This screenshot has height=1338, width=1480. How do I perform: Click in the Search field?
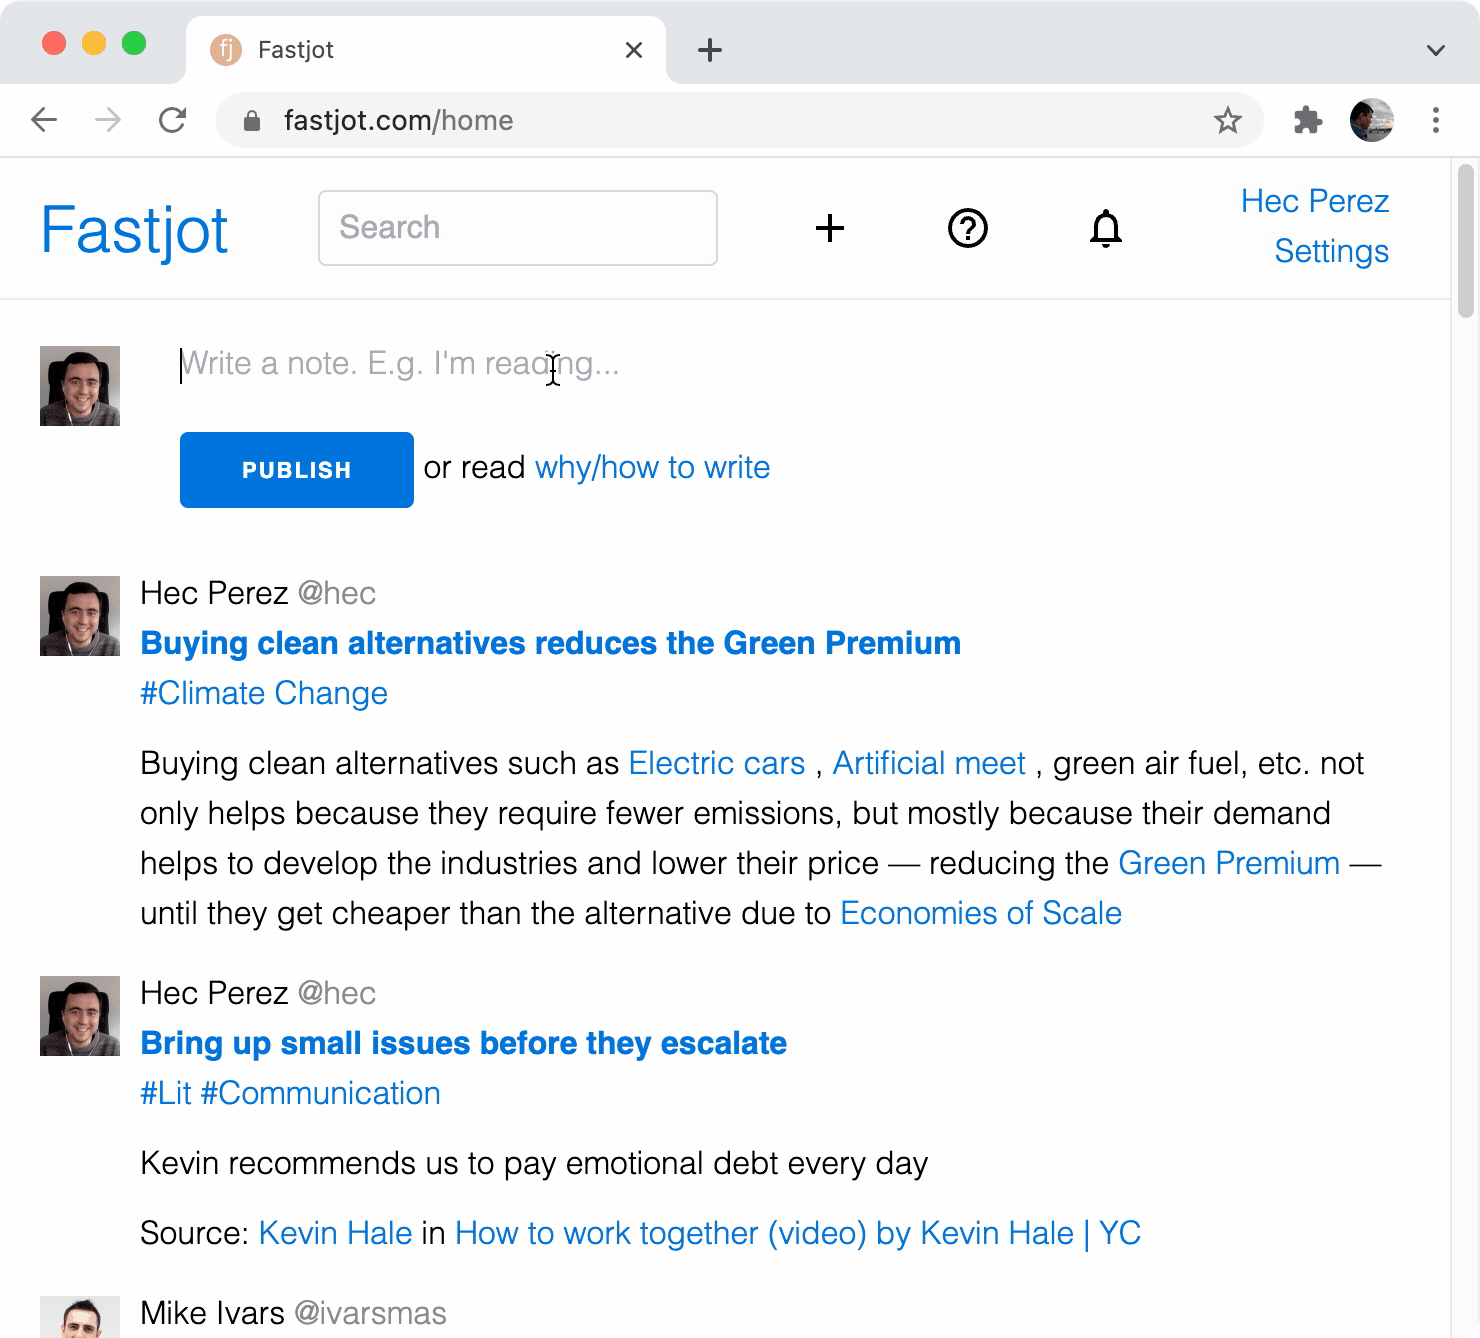pos(517,228)
